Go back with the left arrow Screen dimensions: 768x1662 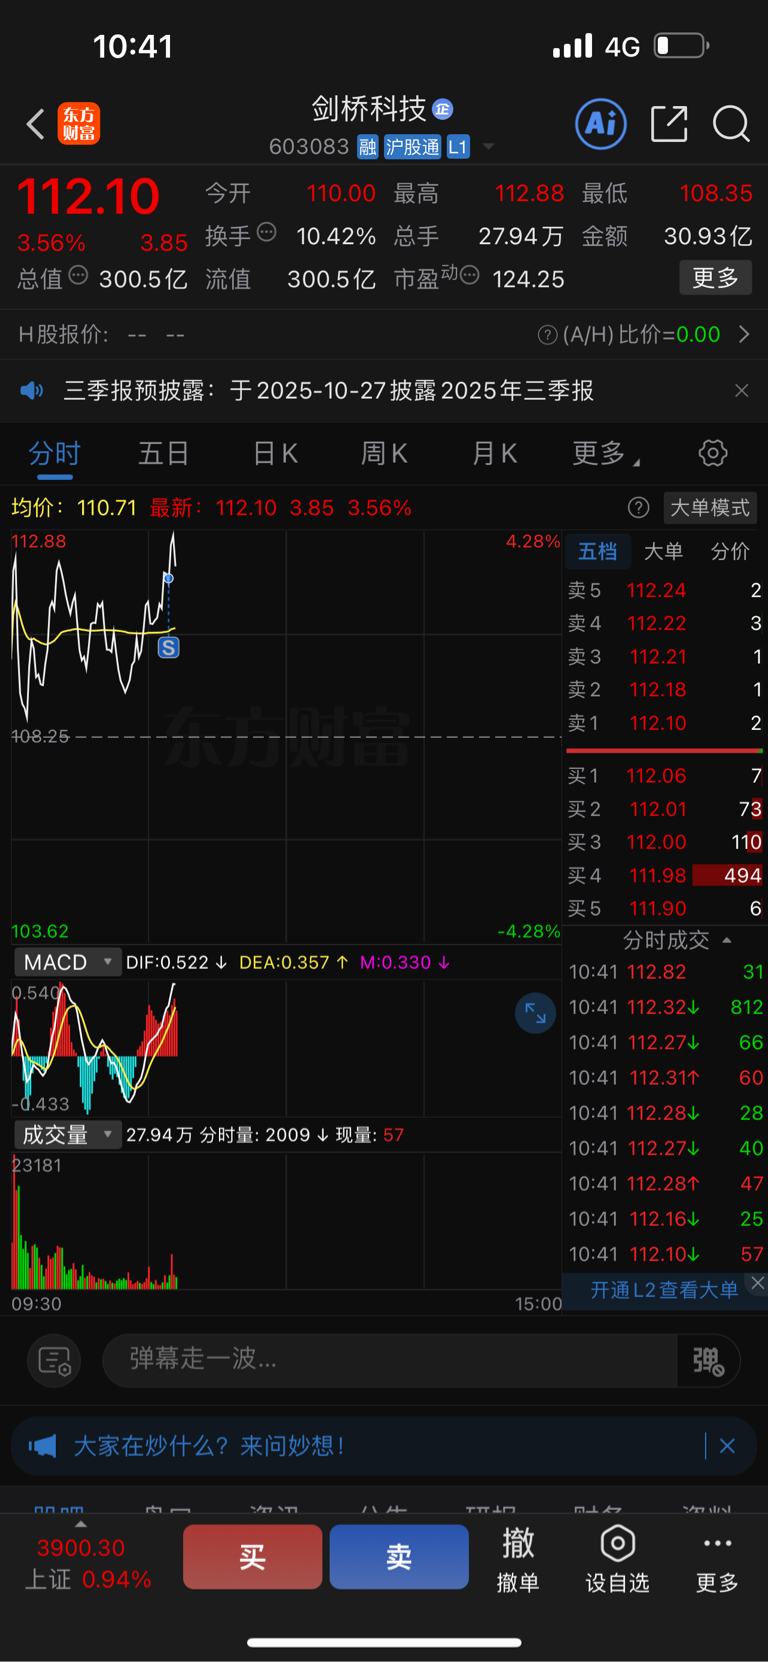(36, 124)
